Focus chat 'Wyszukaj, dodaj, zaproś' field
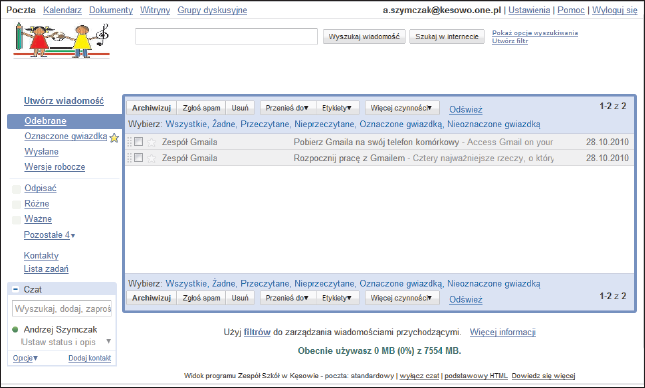The image size is (645, 388). tap(62, 309)
